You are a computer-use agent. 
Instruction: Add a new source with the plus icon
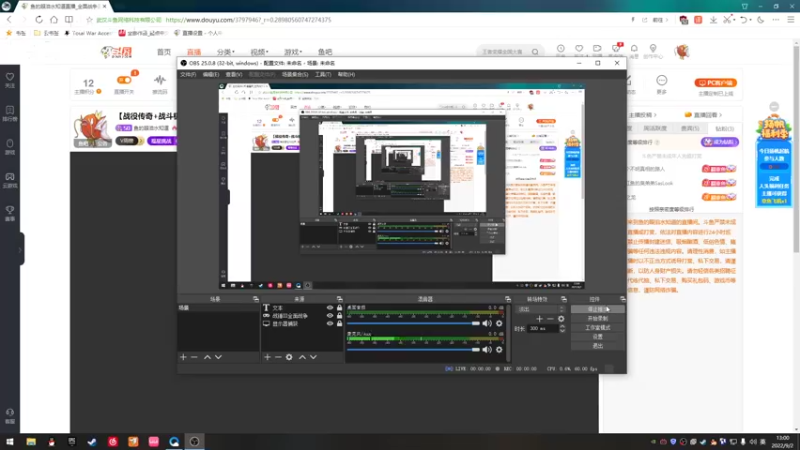(x=267, y=357)
